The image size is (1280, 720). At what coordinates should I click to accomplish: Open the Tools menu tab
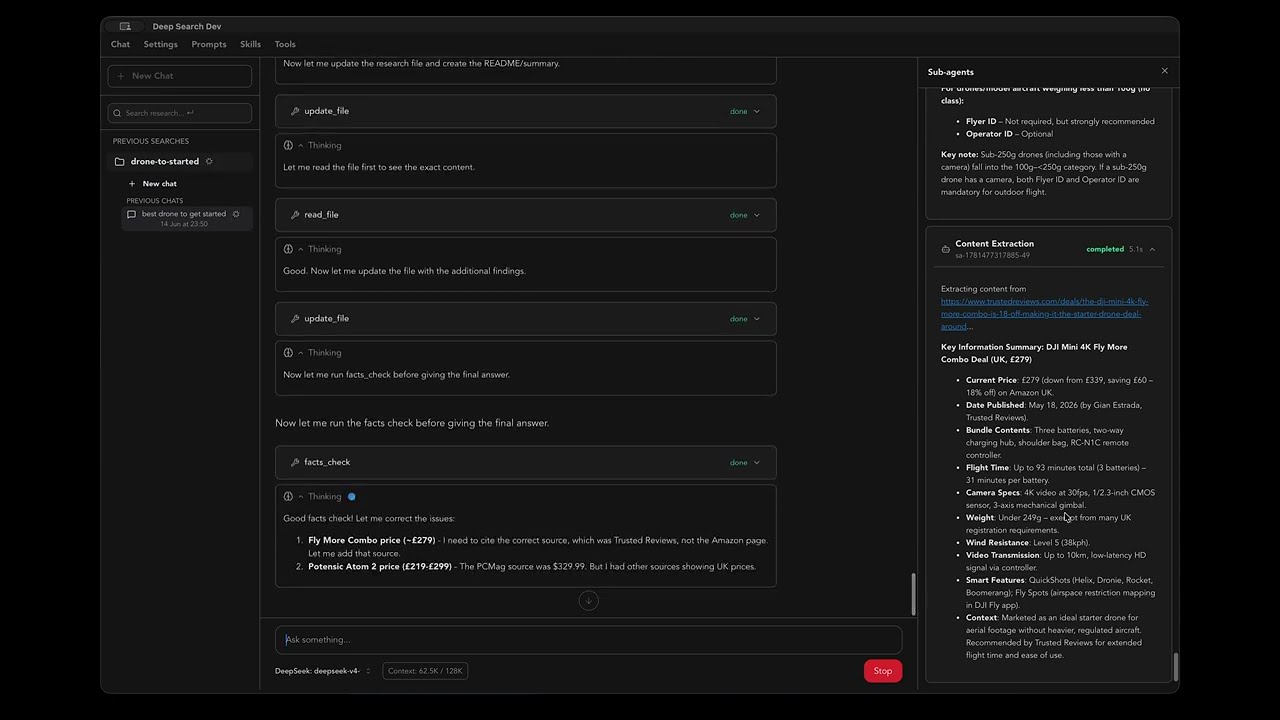tap(285, 44)
